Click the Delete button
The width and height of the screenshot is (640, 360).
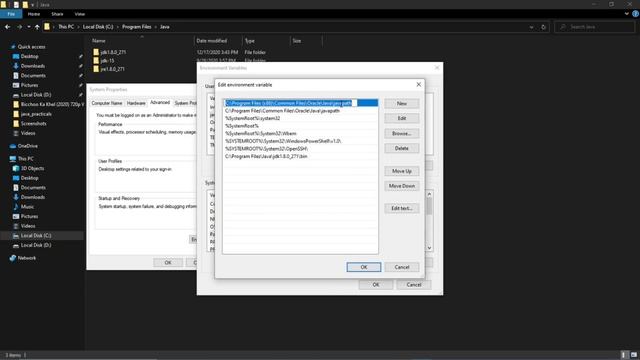coord(402,148)
